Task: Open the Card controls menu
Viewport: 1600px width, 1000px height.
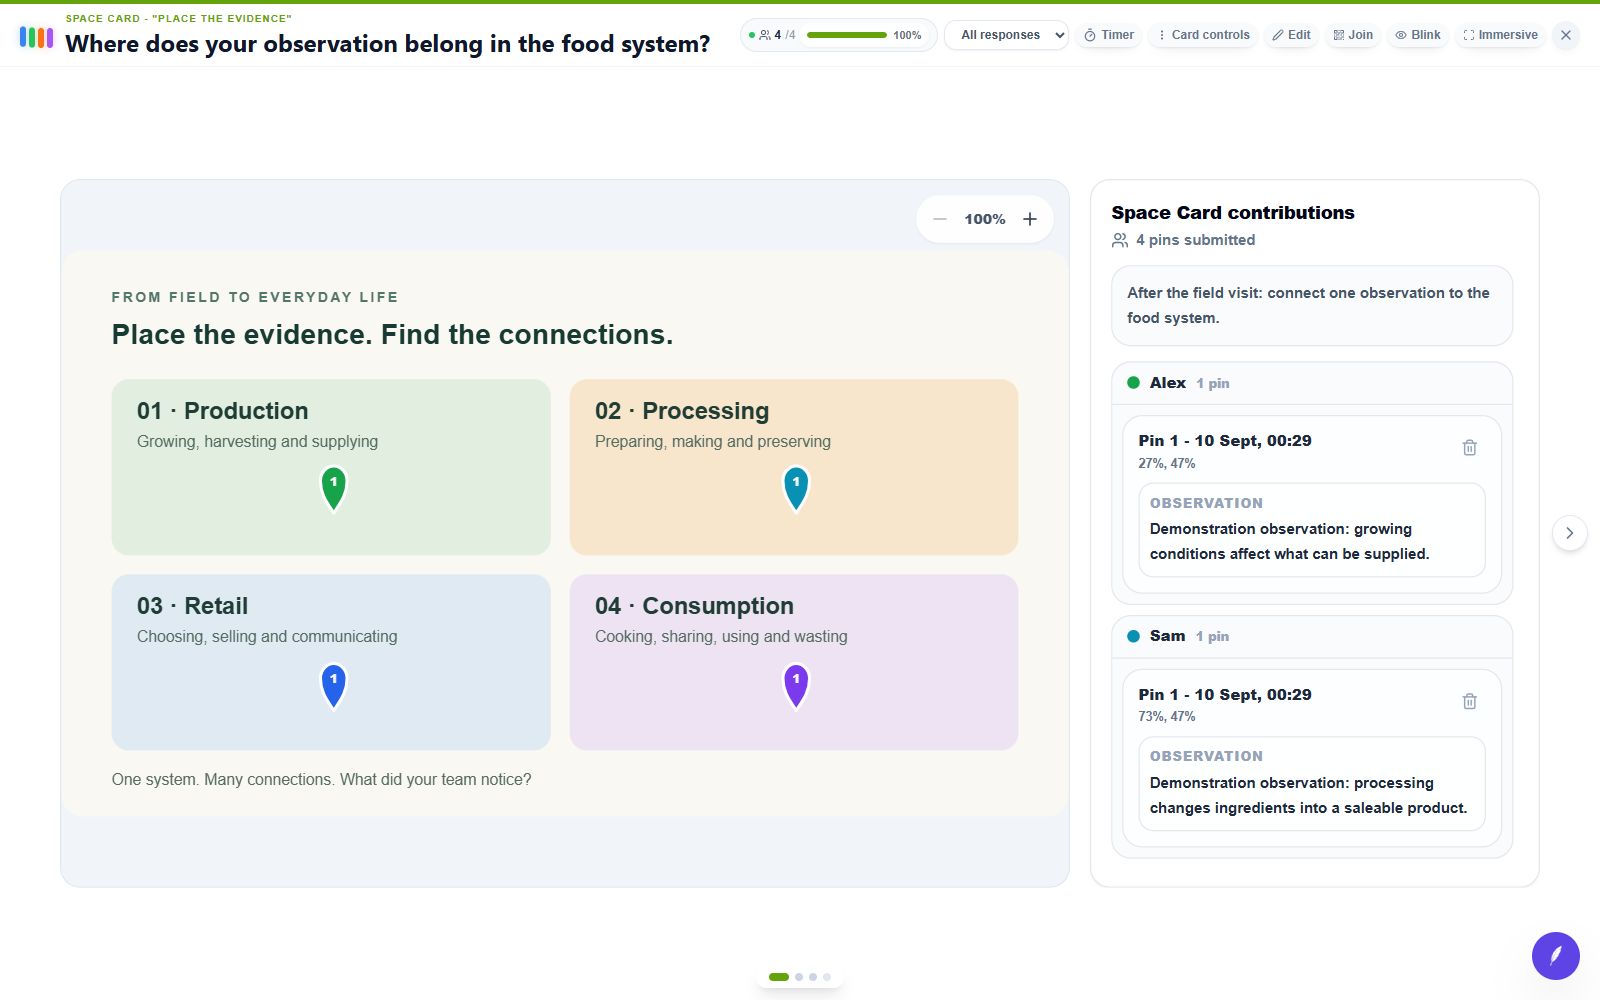Action: (x=1203, y=35)
